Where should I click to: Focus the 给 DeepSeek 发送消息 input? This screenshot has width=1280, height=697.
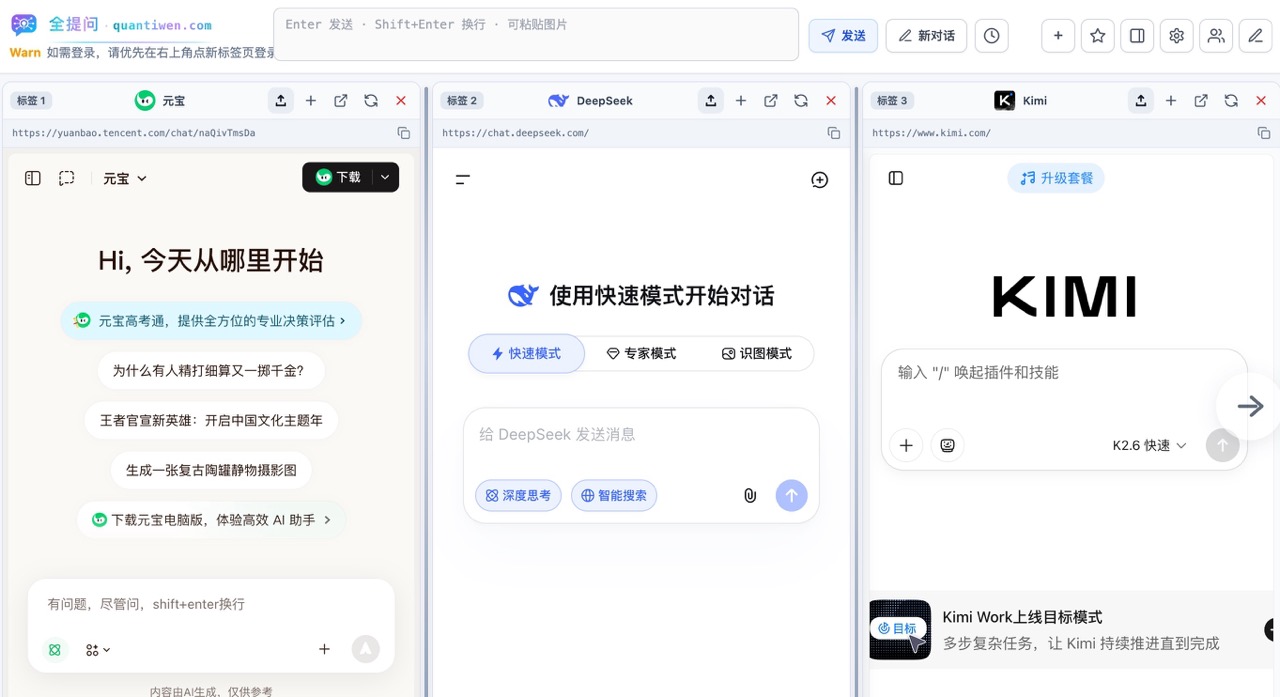[641, 436]
